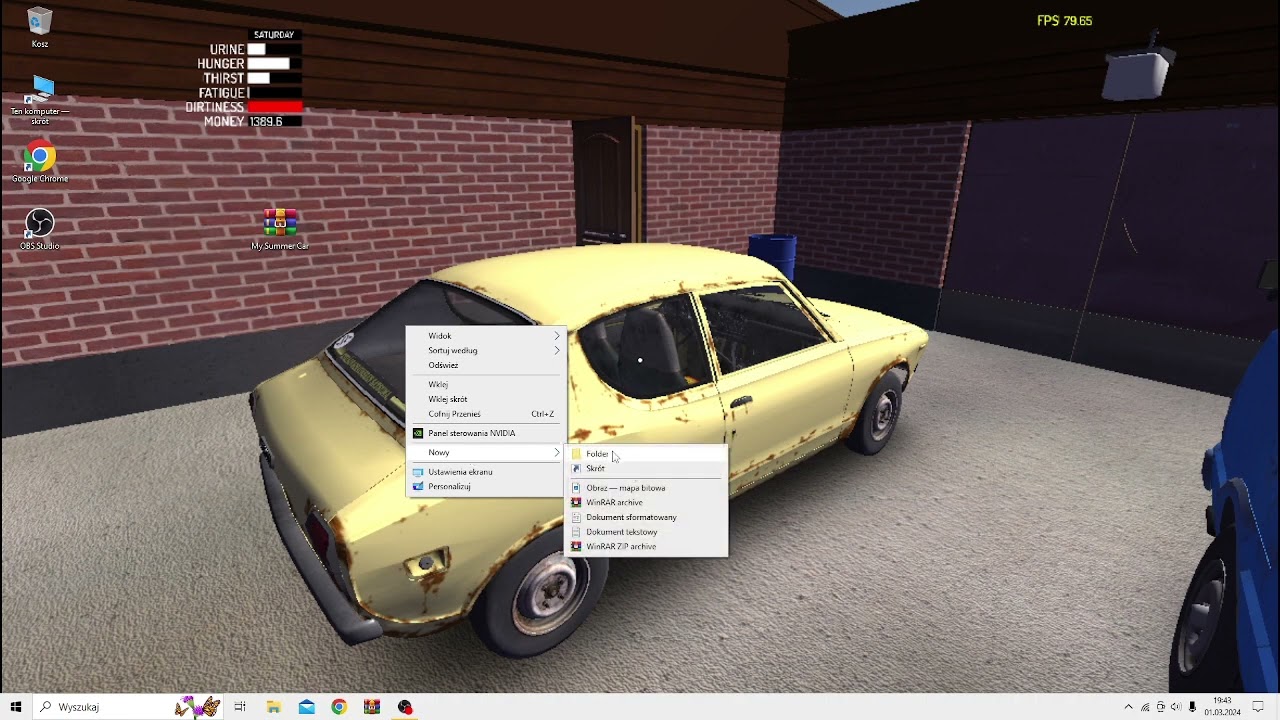Open network status in system tray
This screenshot has width=1280, height=720.
point(1145,707)
